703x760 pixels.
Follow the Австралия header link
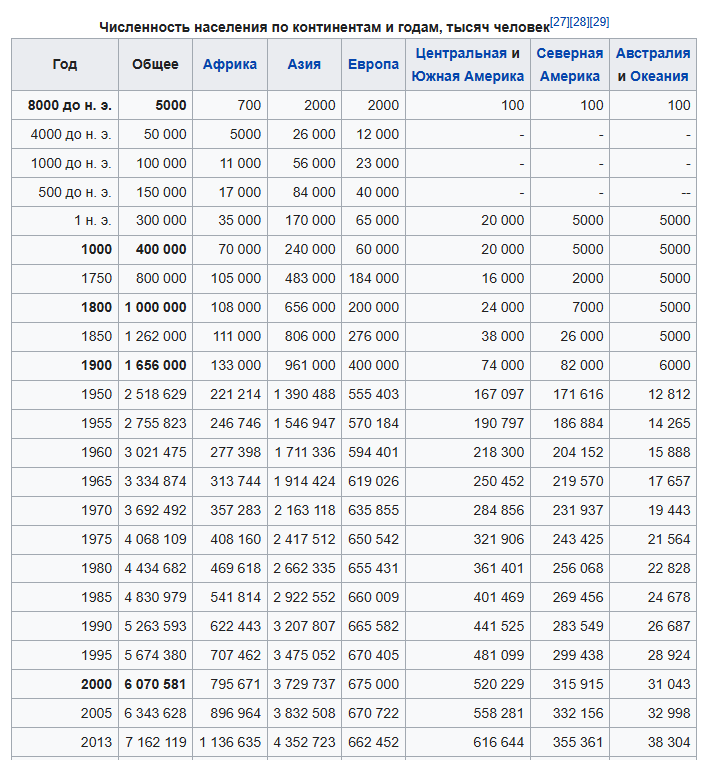[x=653, y=53]
